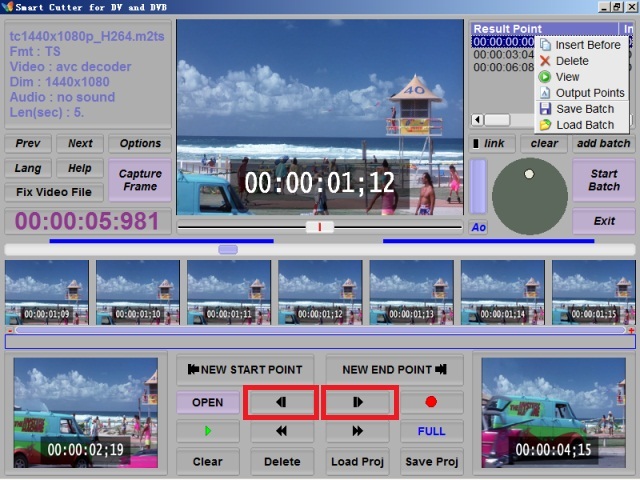Click the red plus zoom-in icon
640x480 pixels.
coord(631,330)
